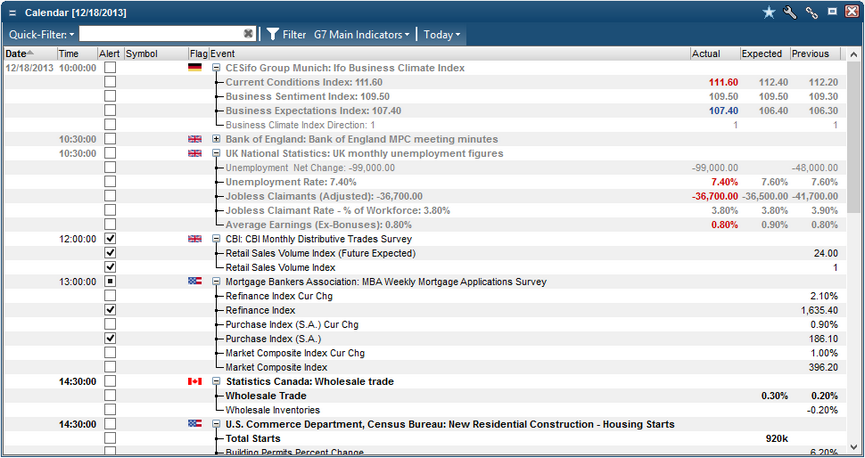865x458 pixels.
Task: Click the Date column sort arrow
Action: (30, 53)
